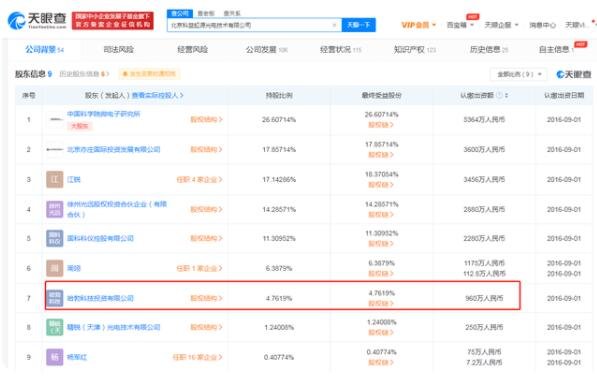Image resolution: width=597 pixels, height=384 pixels.
Task: Open the 股权结构 link in row 5
Action: click(x=206, y=239)
